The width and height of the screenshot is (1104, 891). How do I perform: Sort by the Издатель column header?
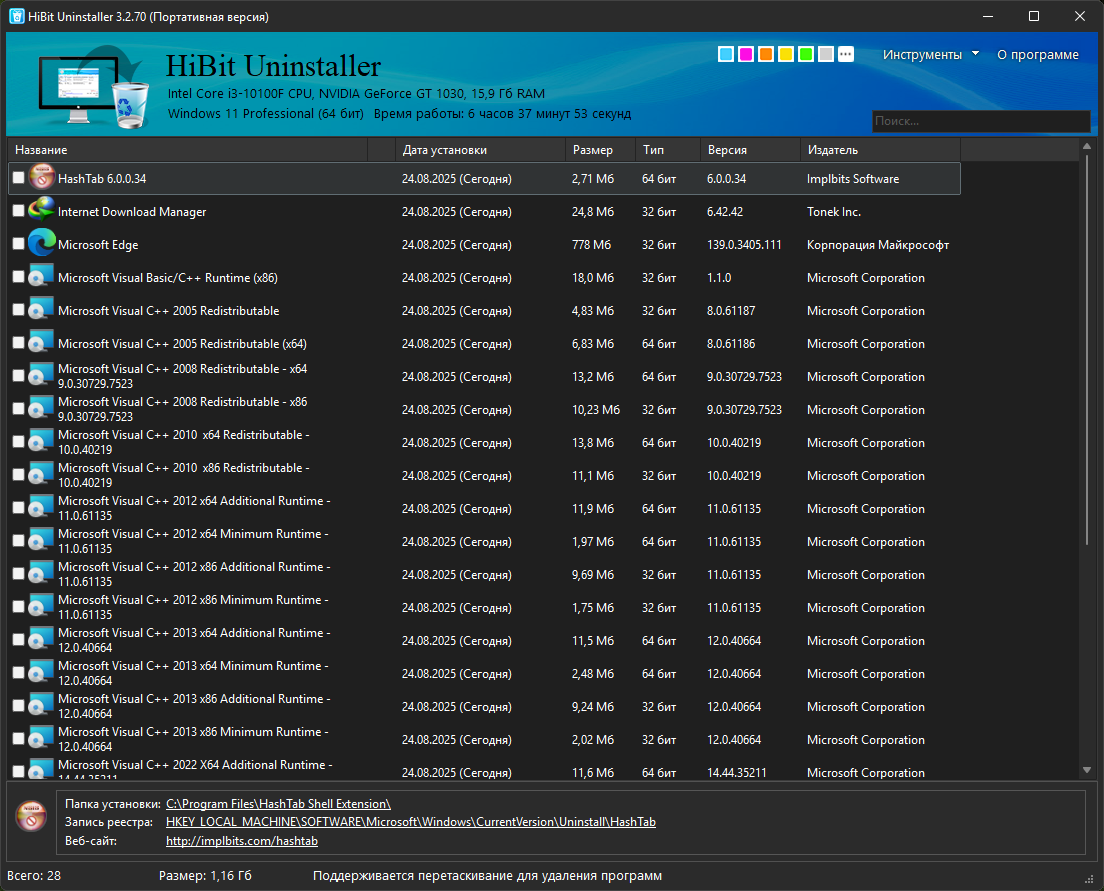880,150
